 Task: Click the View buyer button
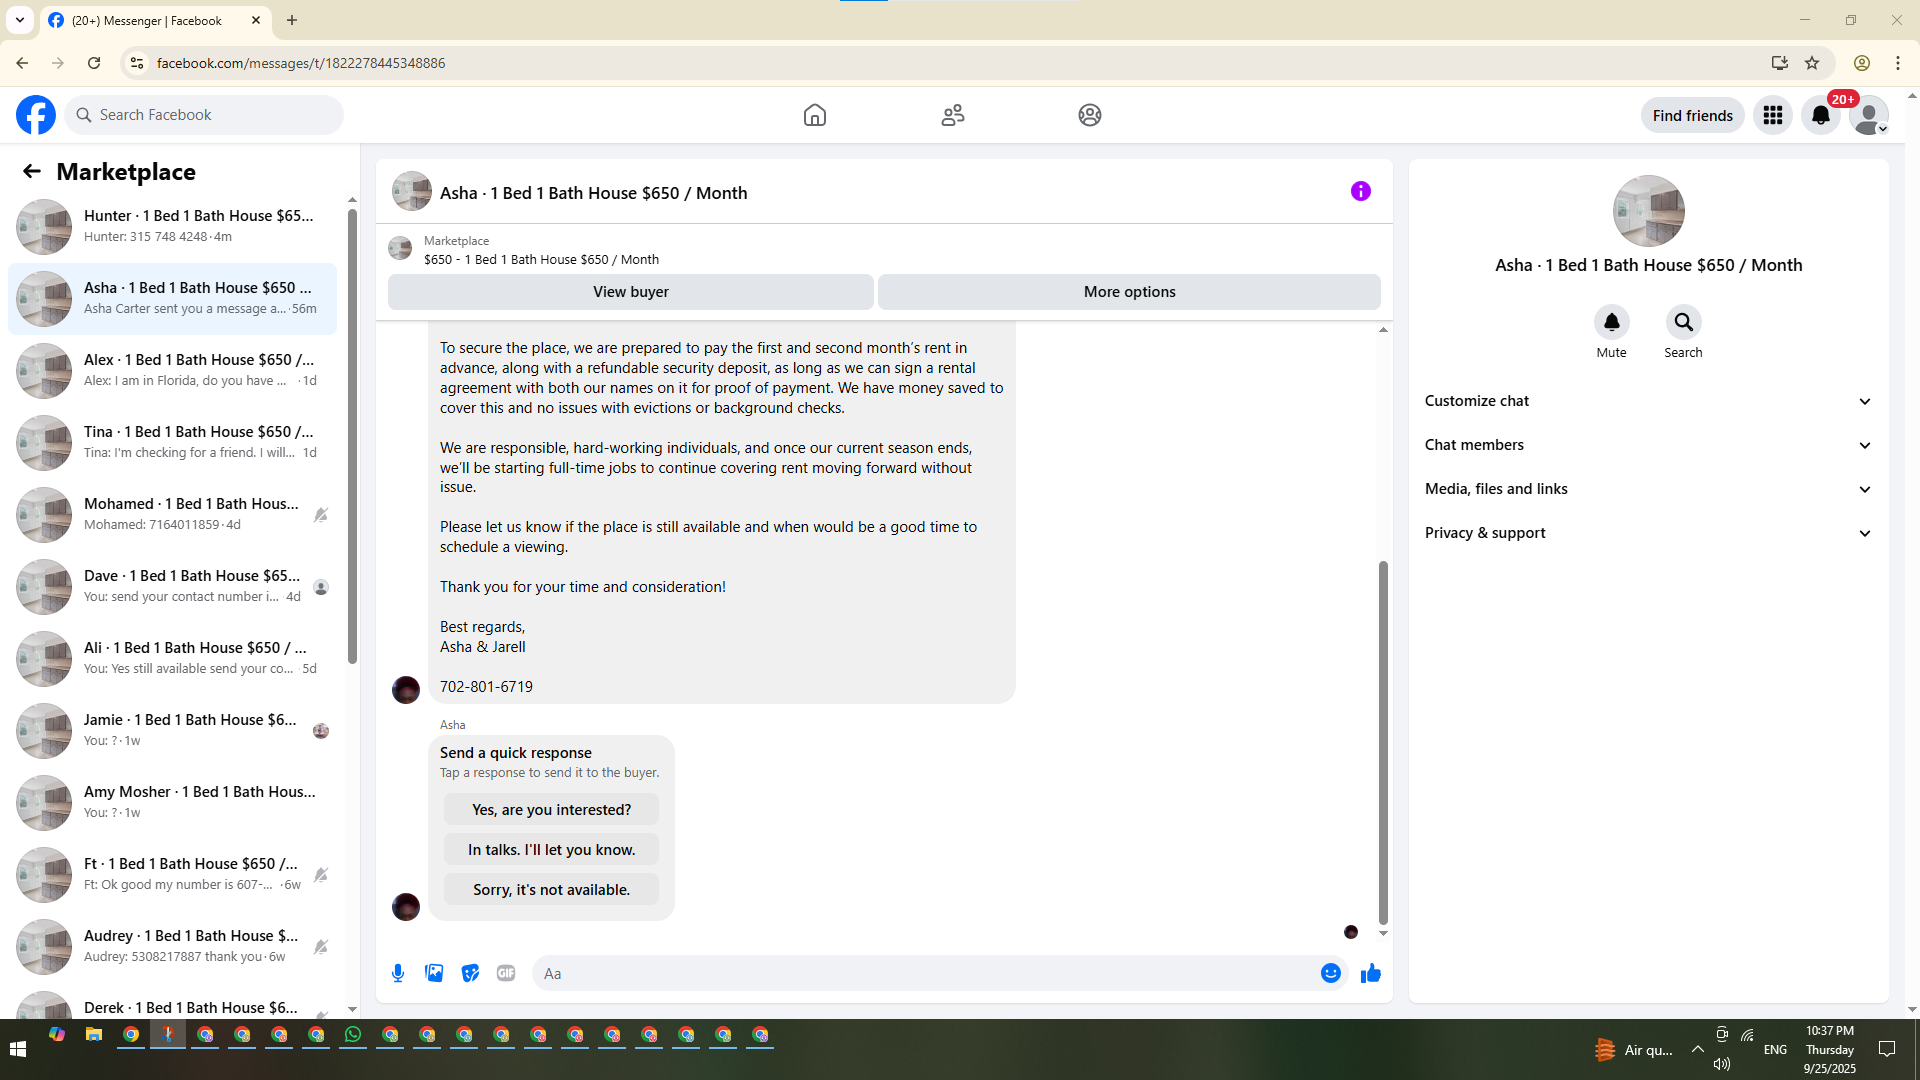(x=630, y=292)
